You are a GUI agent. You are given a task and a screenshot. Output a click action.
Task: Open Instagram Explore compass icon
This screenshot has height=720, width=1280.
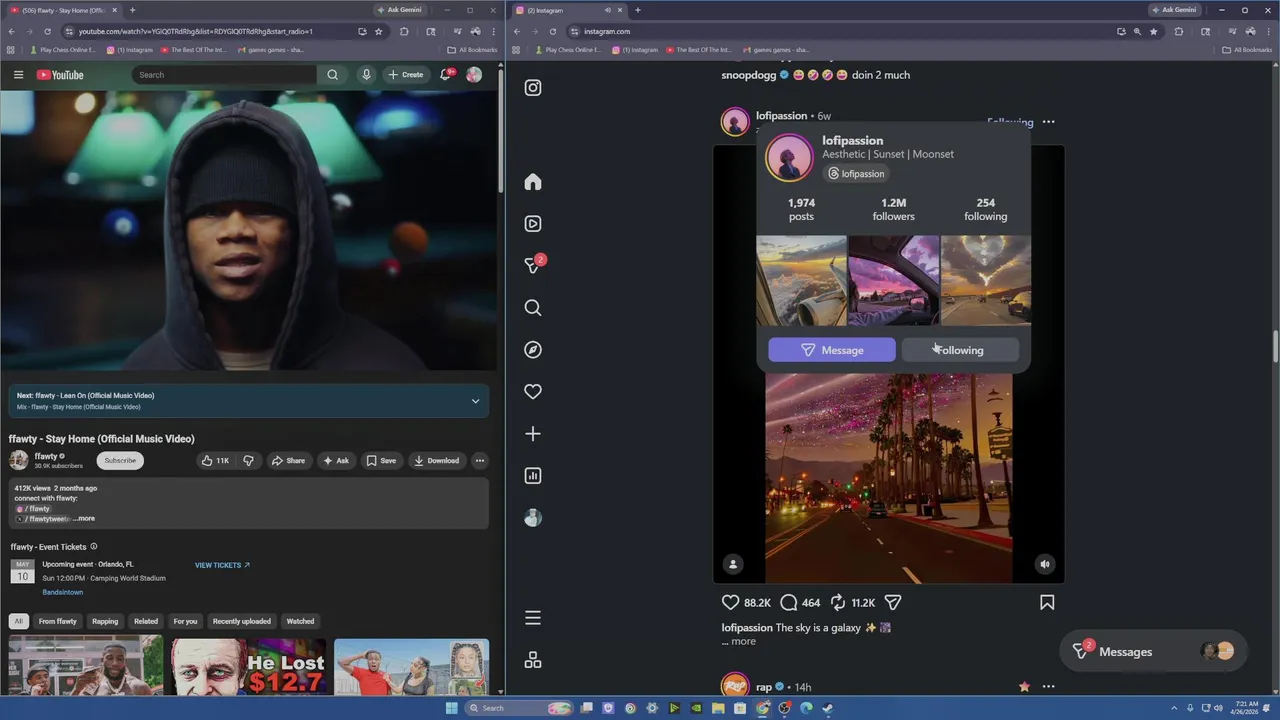coord(533,350)
